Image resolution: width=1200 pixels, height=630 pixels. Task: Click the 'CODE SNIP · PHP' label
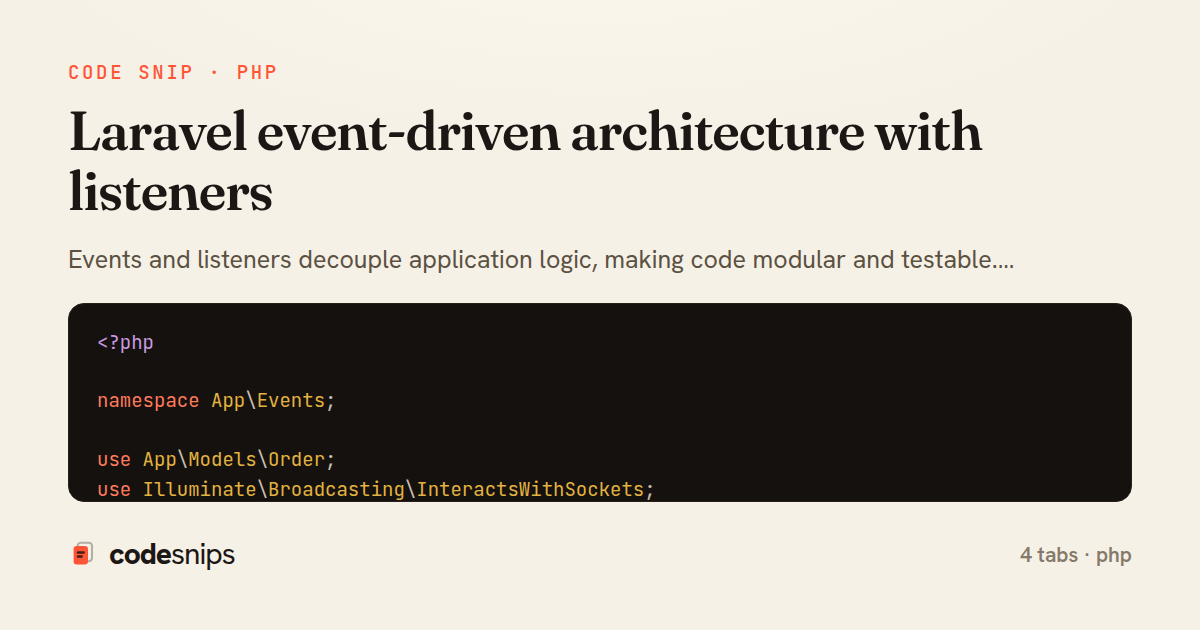tap(173, 73)
